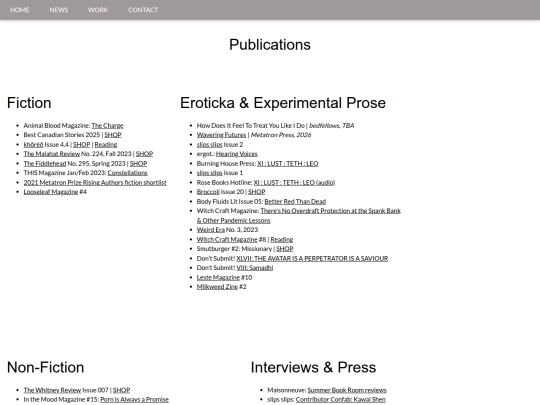
Task: Click the Eroticka & Experimental Prose heading
Action: 283,103
